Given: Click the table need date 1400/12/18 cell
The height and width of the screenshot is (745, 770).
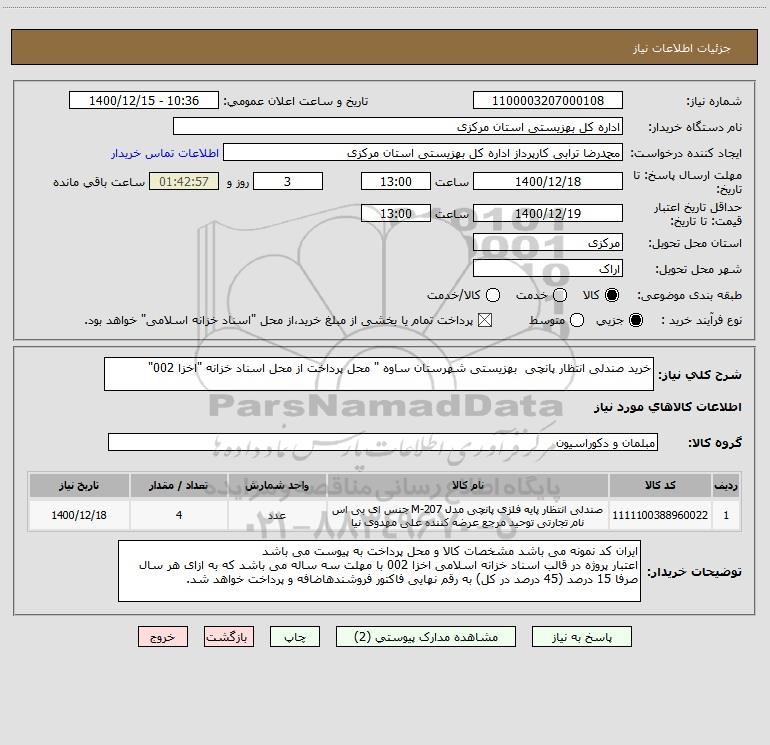Looking at the screenshot, I should click(x=79, y=515).
